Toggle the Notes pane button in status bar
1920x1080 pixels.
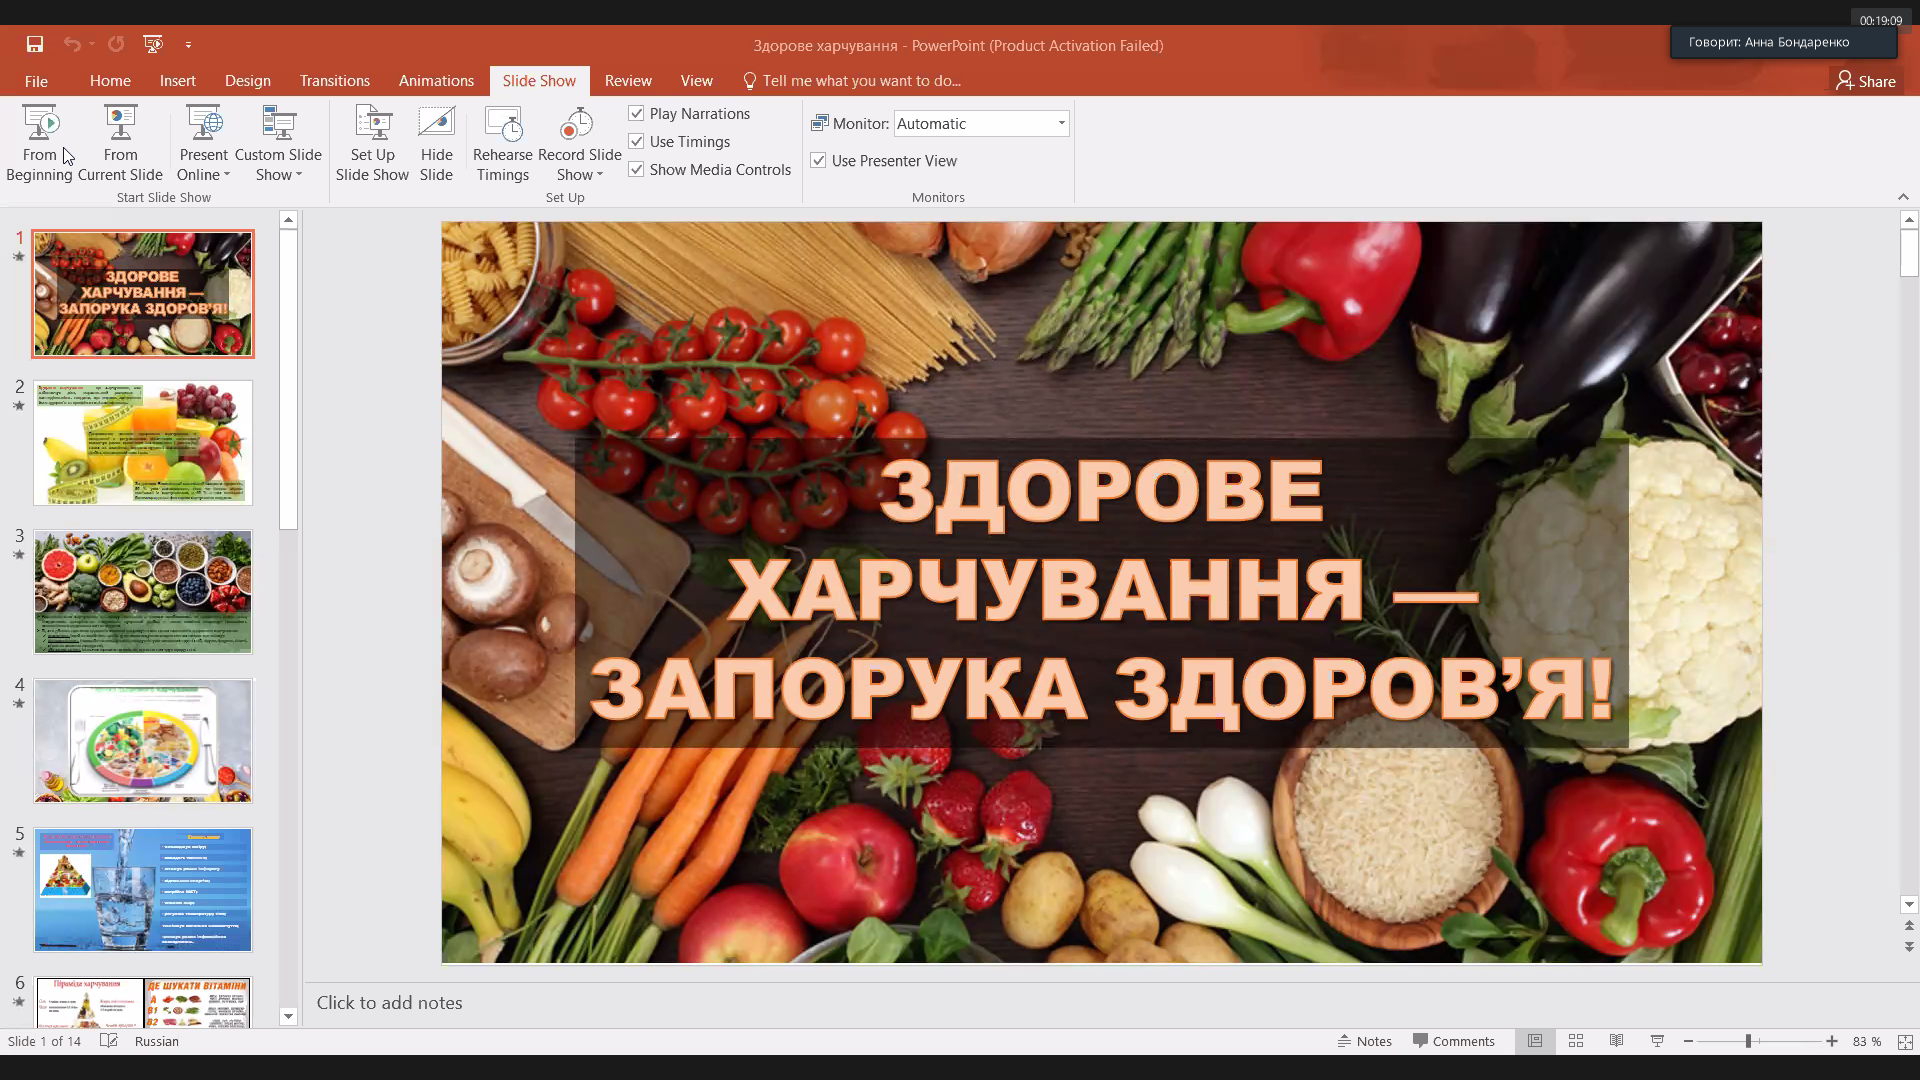pos(1365,1041)
